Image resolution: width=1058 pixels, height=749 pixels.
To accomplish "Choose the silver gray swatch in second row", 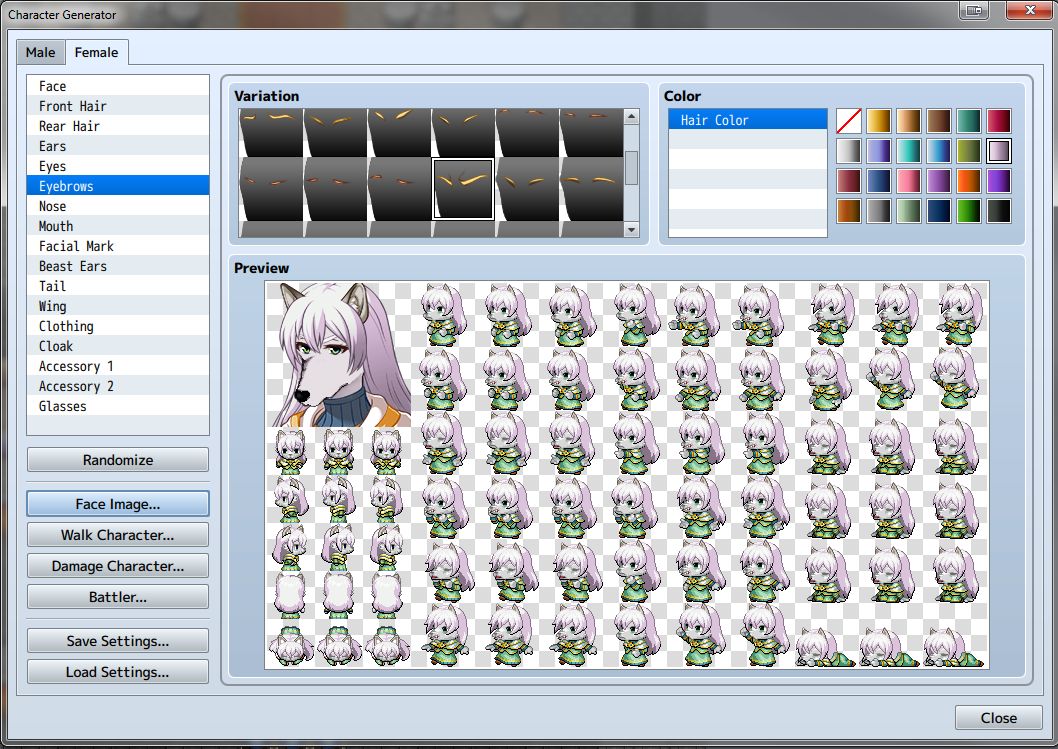I will tap(849, 151).
